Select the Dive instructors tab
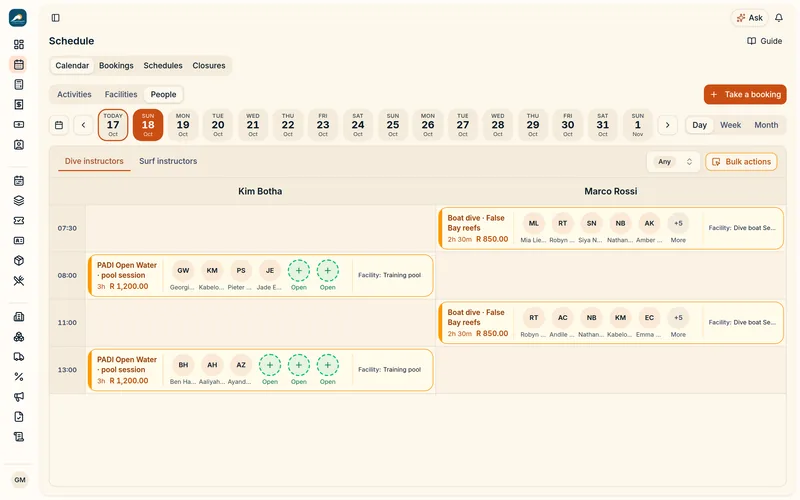Image resolution: width=800 pixels, height=500 pixels. pos(94,161)
